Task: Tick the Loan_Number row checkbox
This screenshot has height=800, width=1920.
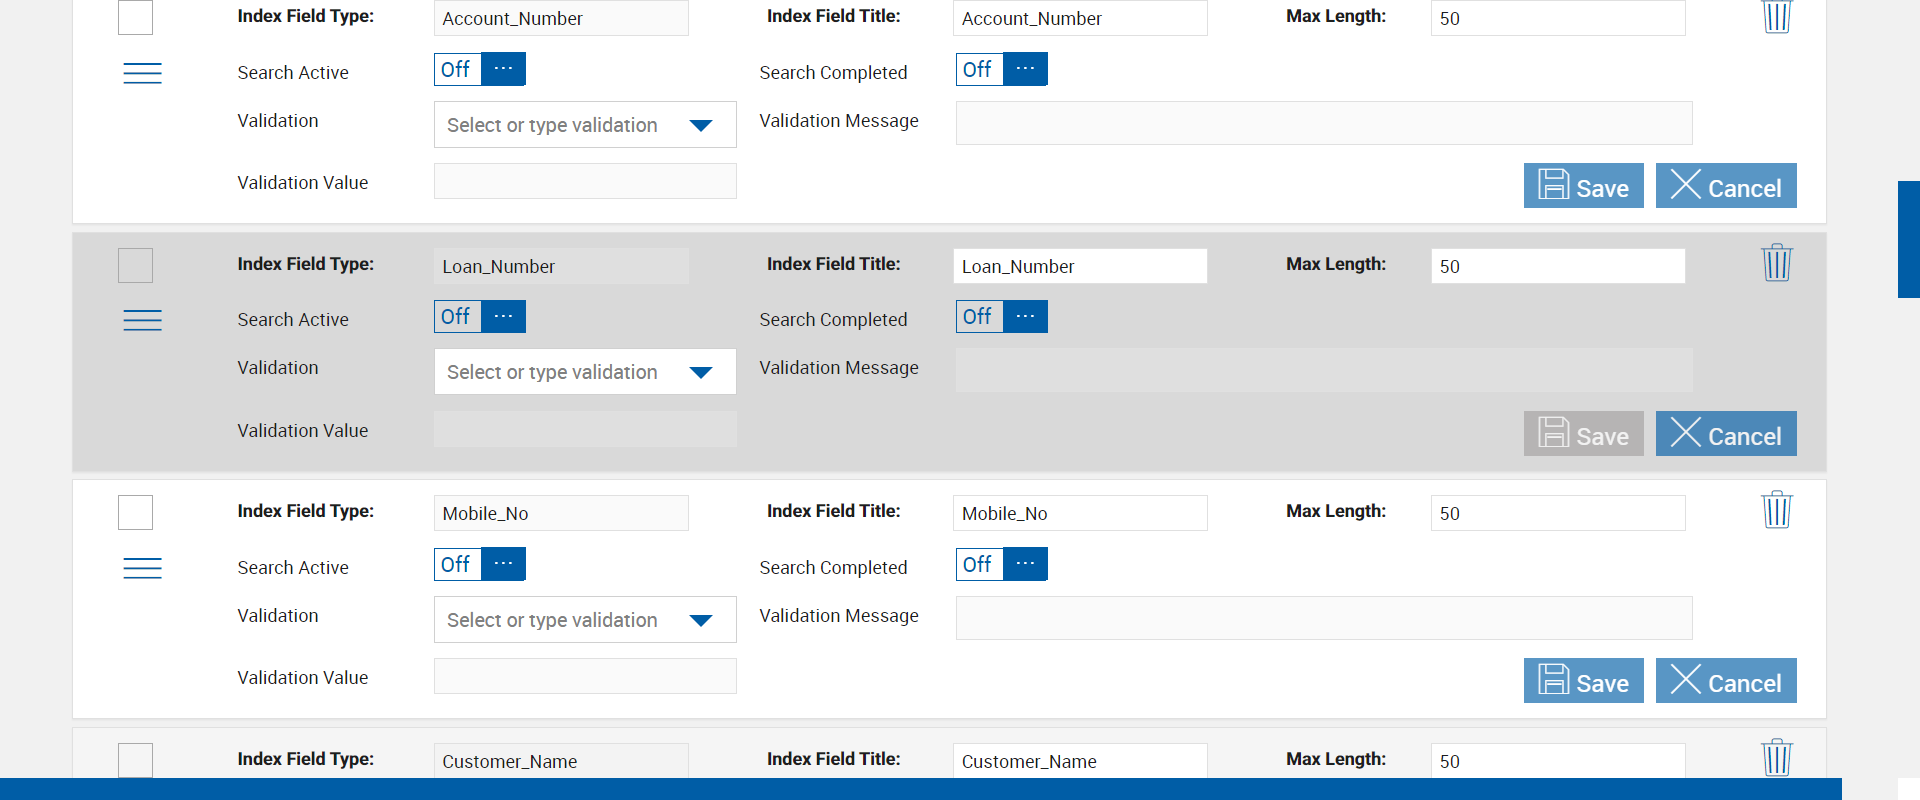Action: pos(135,266)
